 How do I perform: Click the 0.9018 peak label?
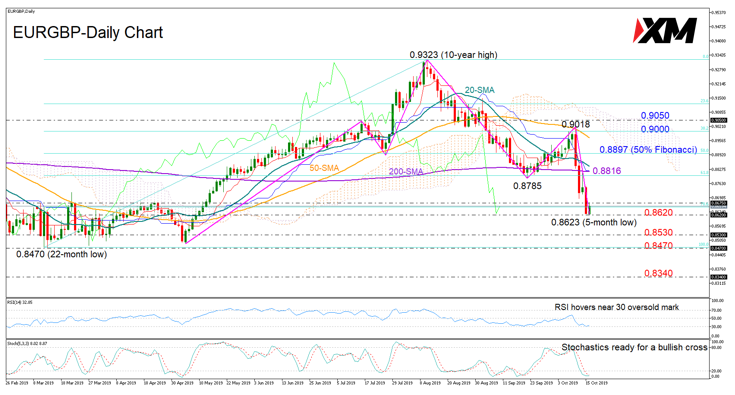576,124
